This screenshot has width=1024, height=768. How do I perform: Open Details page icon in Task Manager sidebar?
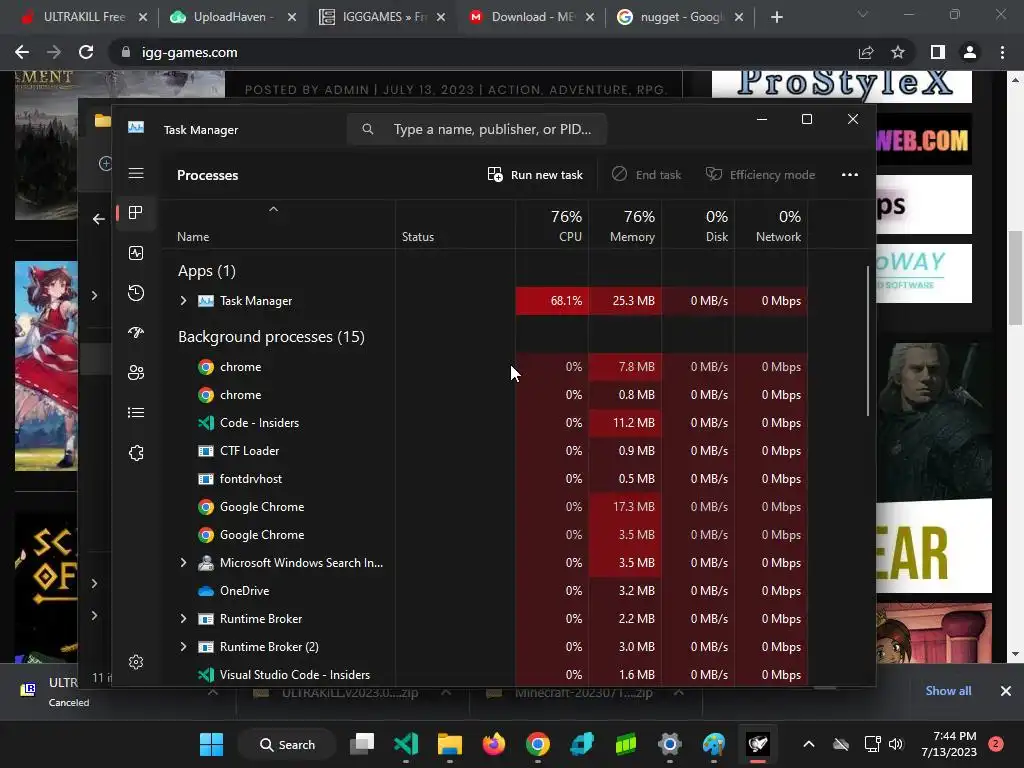[x=136, y=413]
